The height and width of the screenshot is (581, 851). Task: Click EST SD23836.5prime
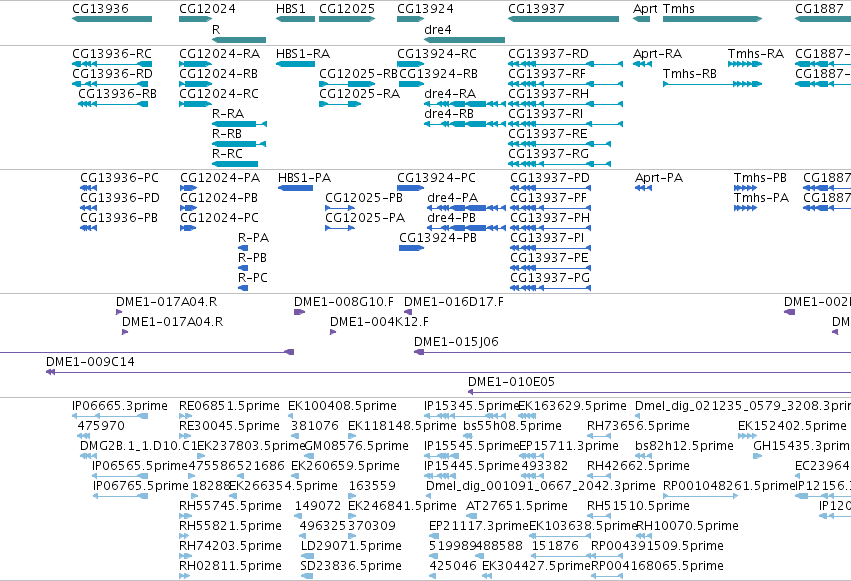307,576
